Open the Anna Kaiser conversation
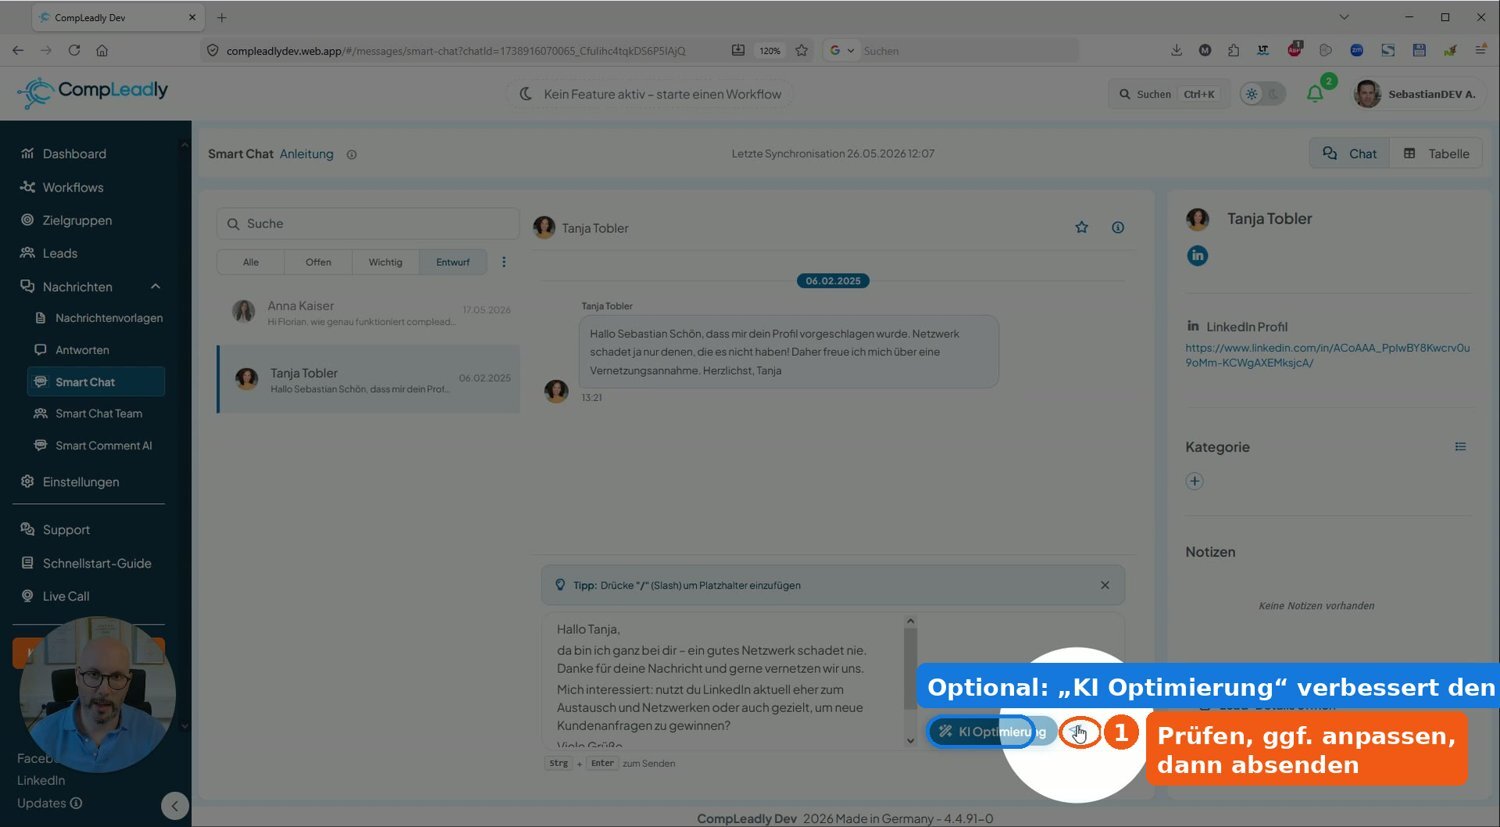 368,312
